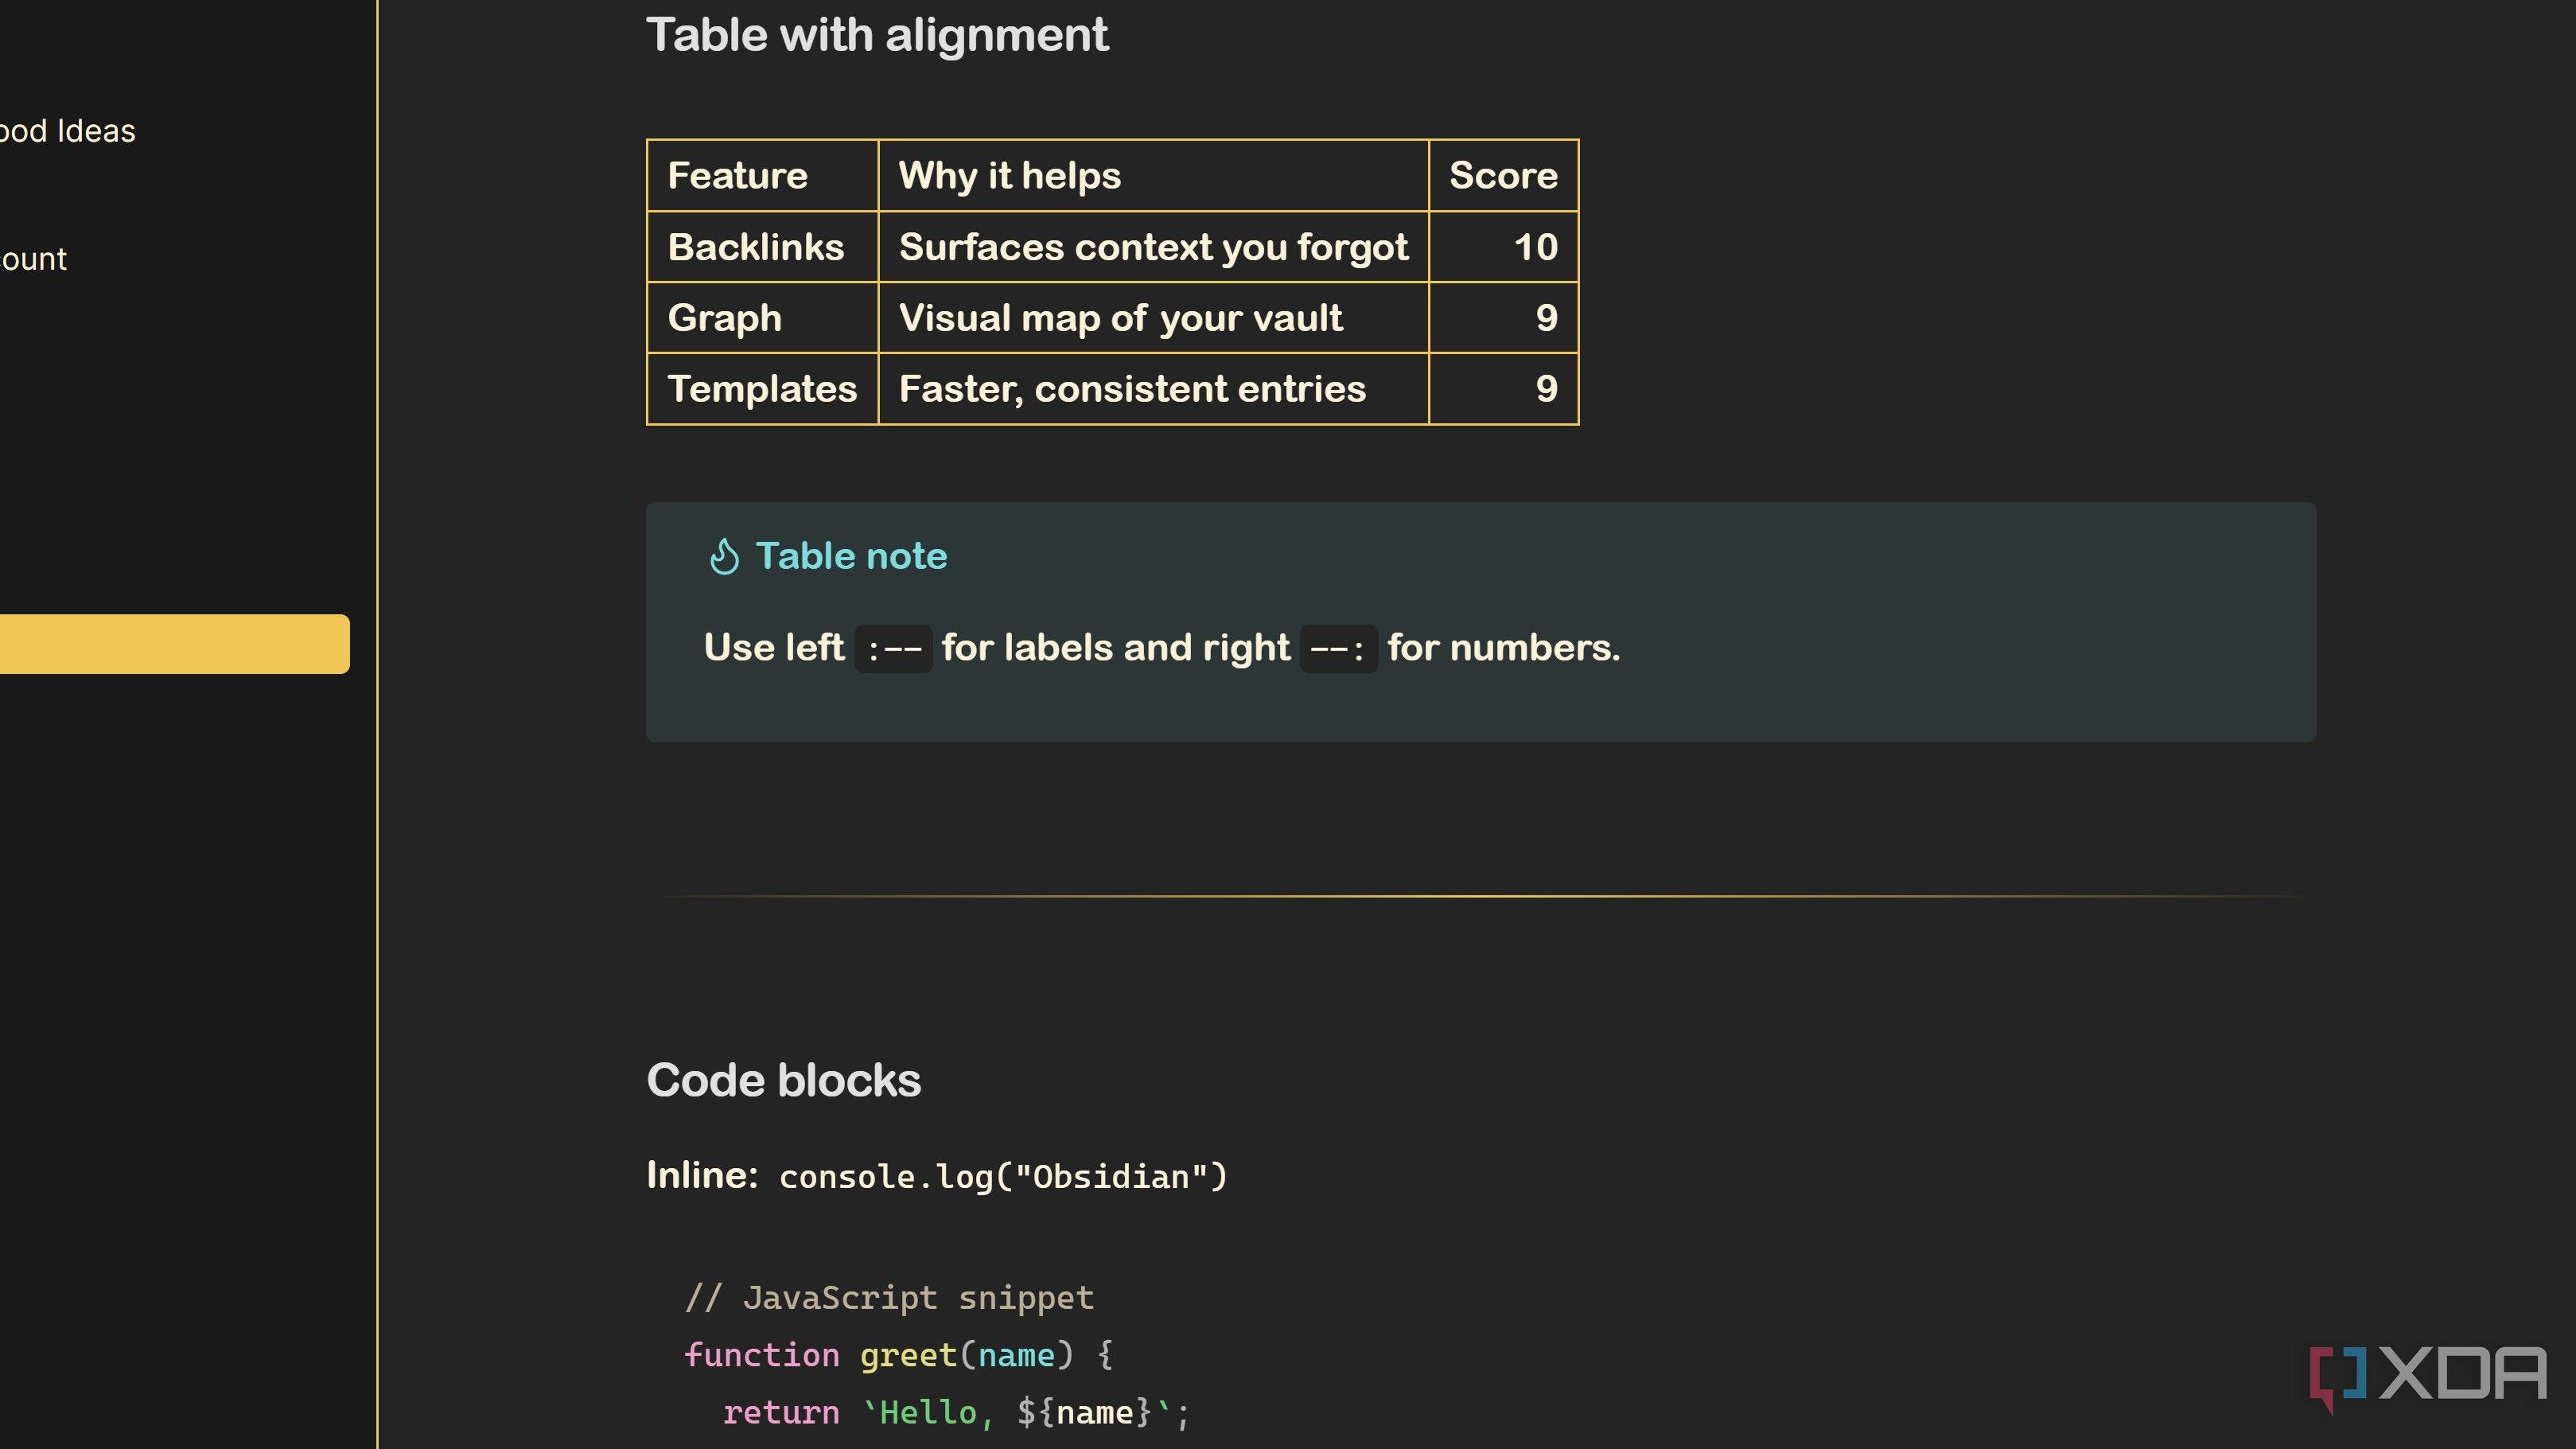
Task: Click the 'Code blocks' heading
Action: coord(783,1080)
